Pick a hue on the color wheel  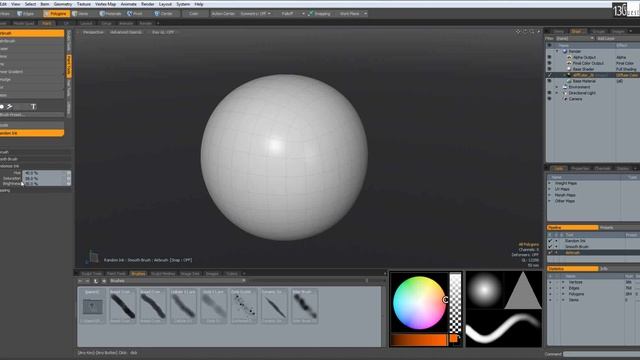tap(419, 303)
